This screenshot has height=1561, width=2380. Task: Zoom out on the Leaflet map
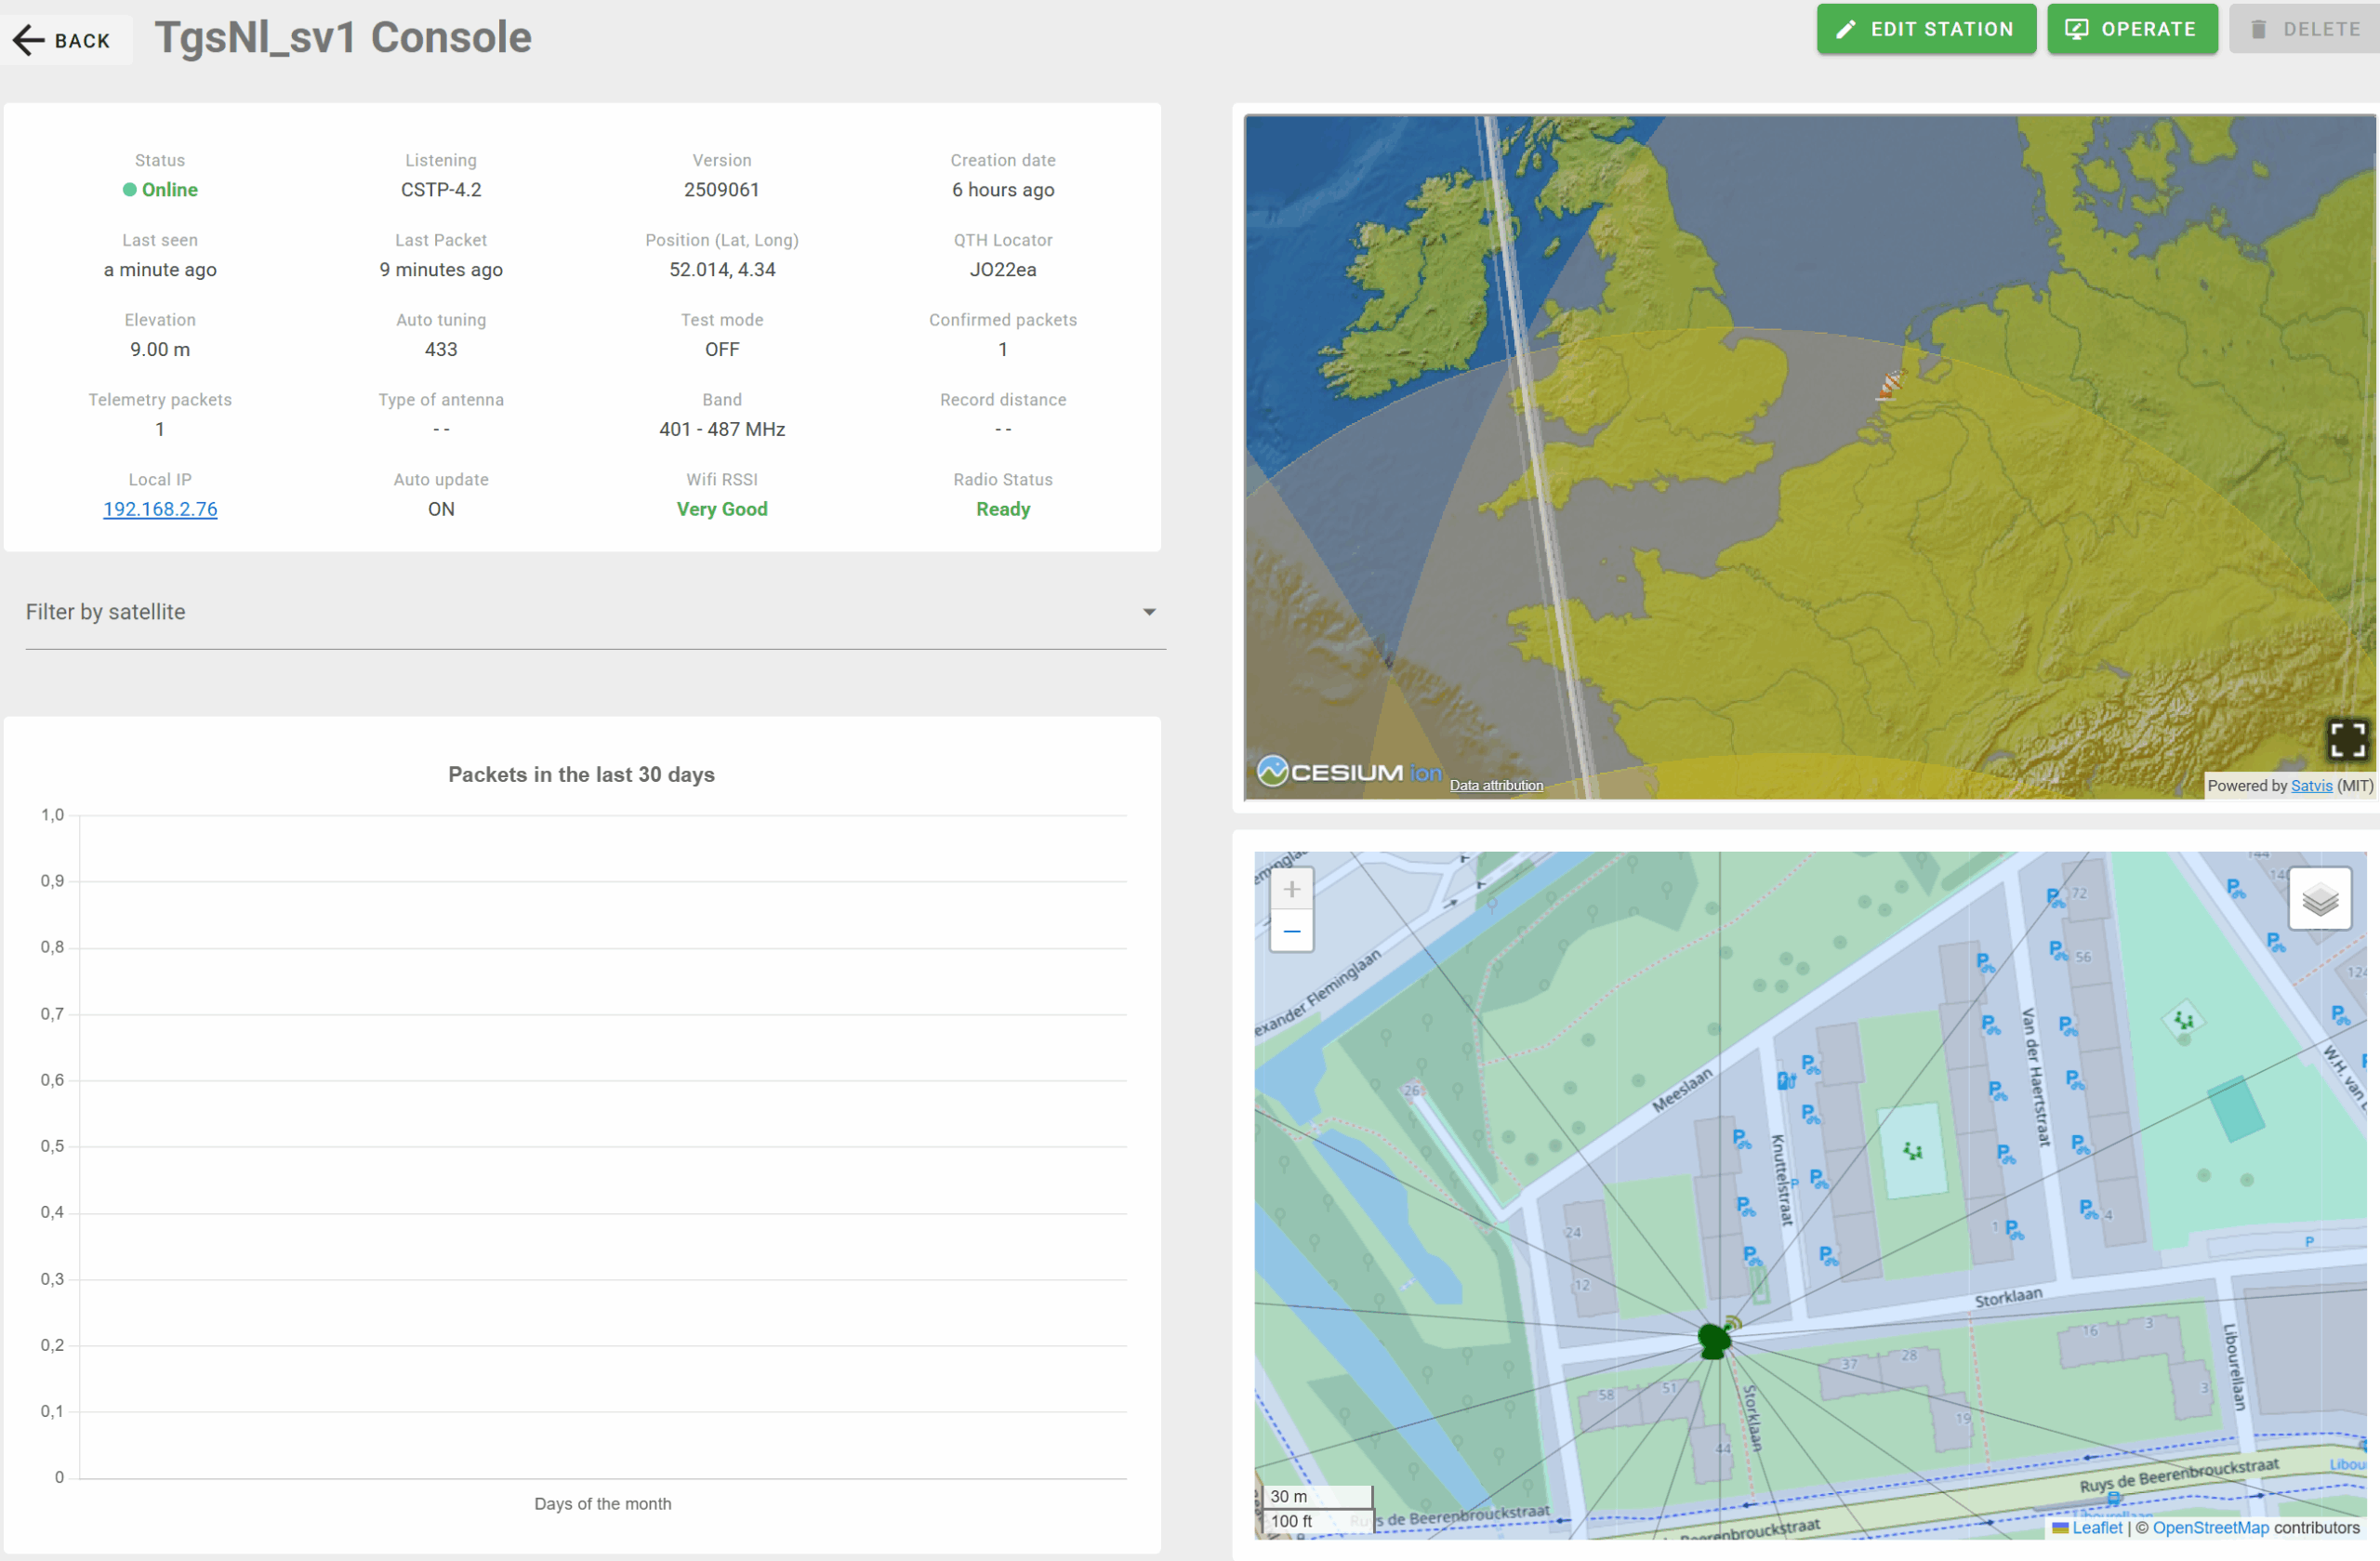pos(1291,931)
